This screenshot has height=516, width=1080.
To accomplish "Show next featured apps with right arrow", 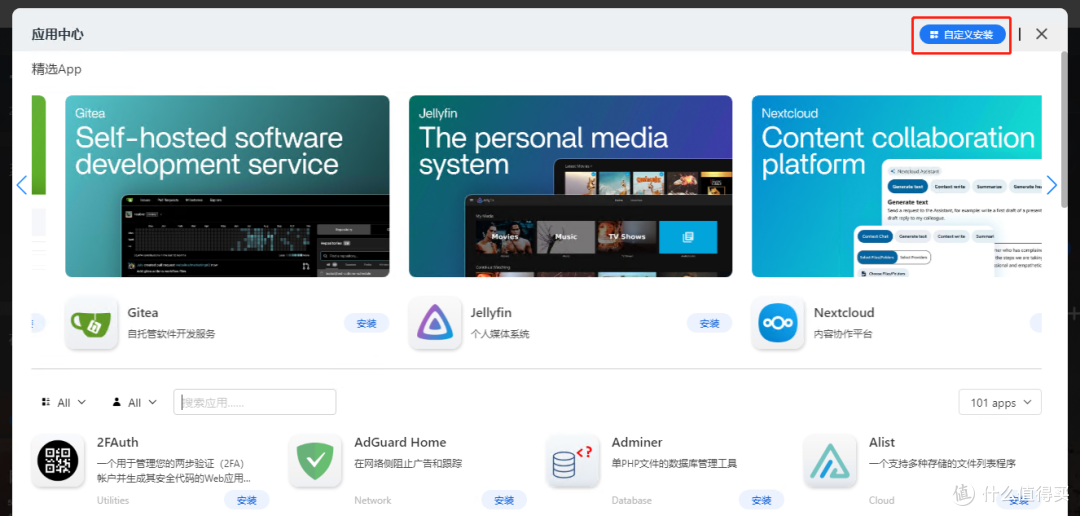I will [x=1051, y=185].
